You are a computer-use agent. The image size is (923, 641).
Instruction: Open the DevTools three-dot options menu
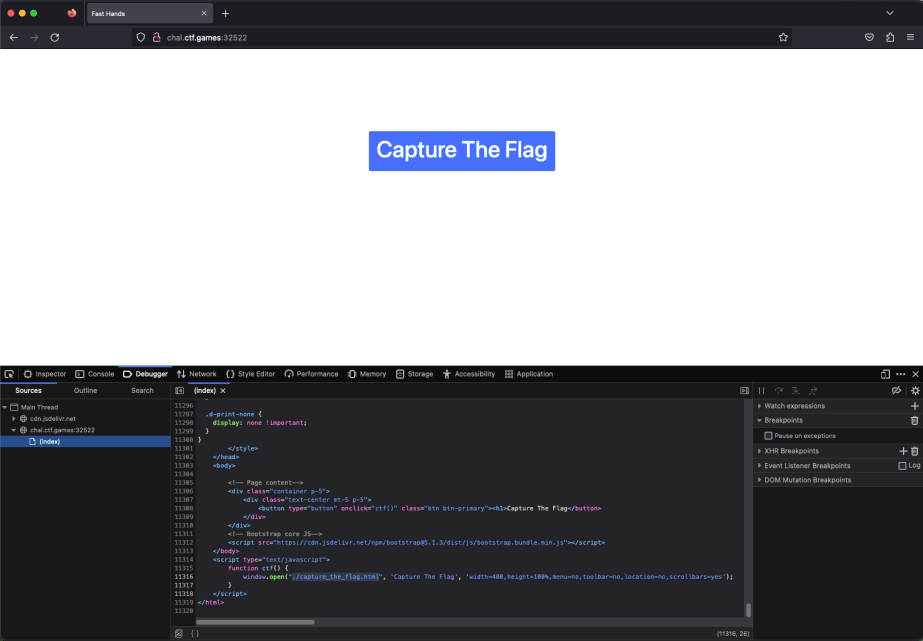coord(901,374)
